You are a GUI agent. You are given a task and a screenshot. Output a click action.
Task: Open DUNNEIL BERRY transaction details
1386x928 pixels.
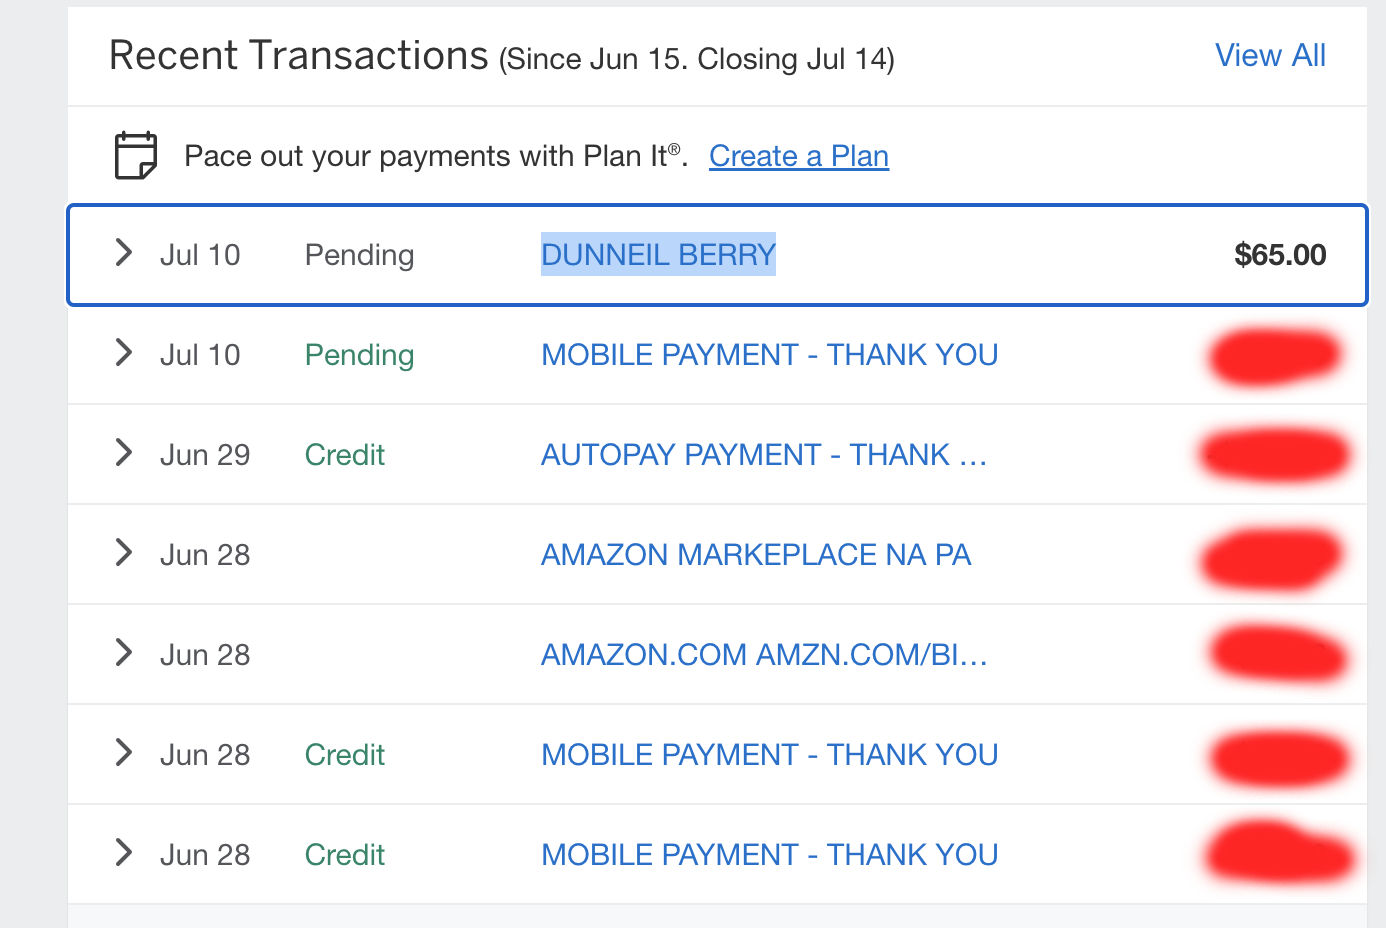coord(658,255)
